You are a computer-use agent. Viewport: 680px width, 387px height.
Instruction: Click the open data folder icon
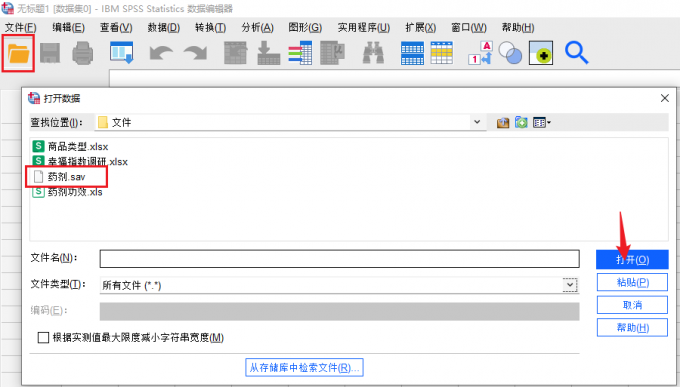coord(18,54)
